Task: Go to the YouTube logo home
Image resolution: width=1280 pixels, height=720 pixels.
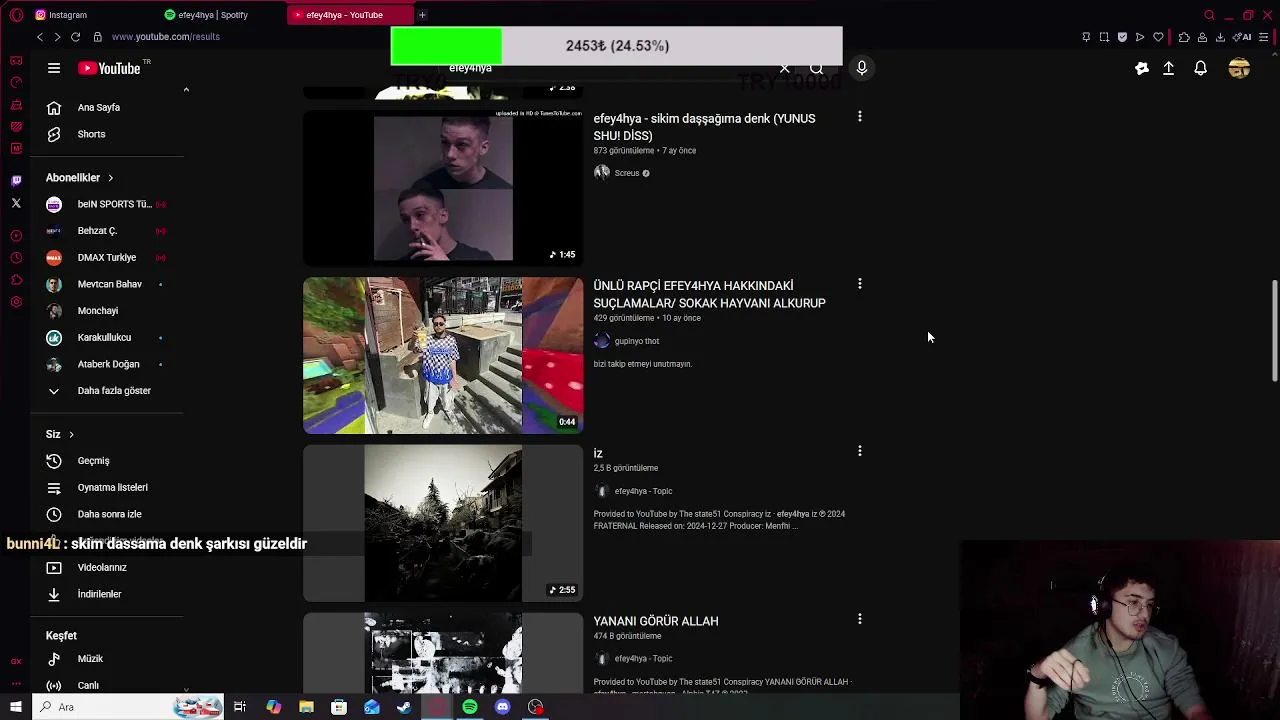Action: tap(109, 68)
